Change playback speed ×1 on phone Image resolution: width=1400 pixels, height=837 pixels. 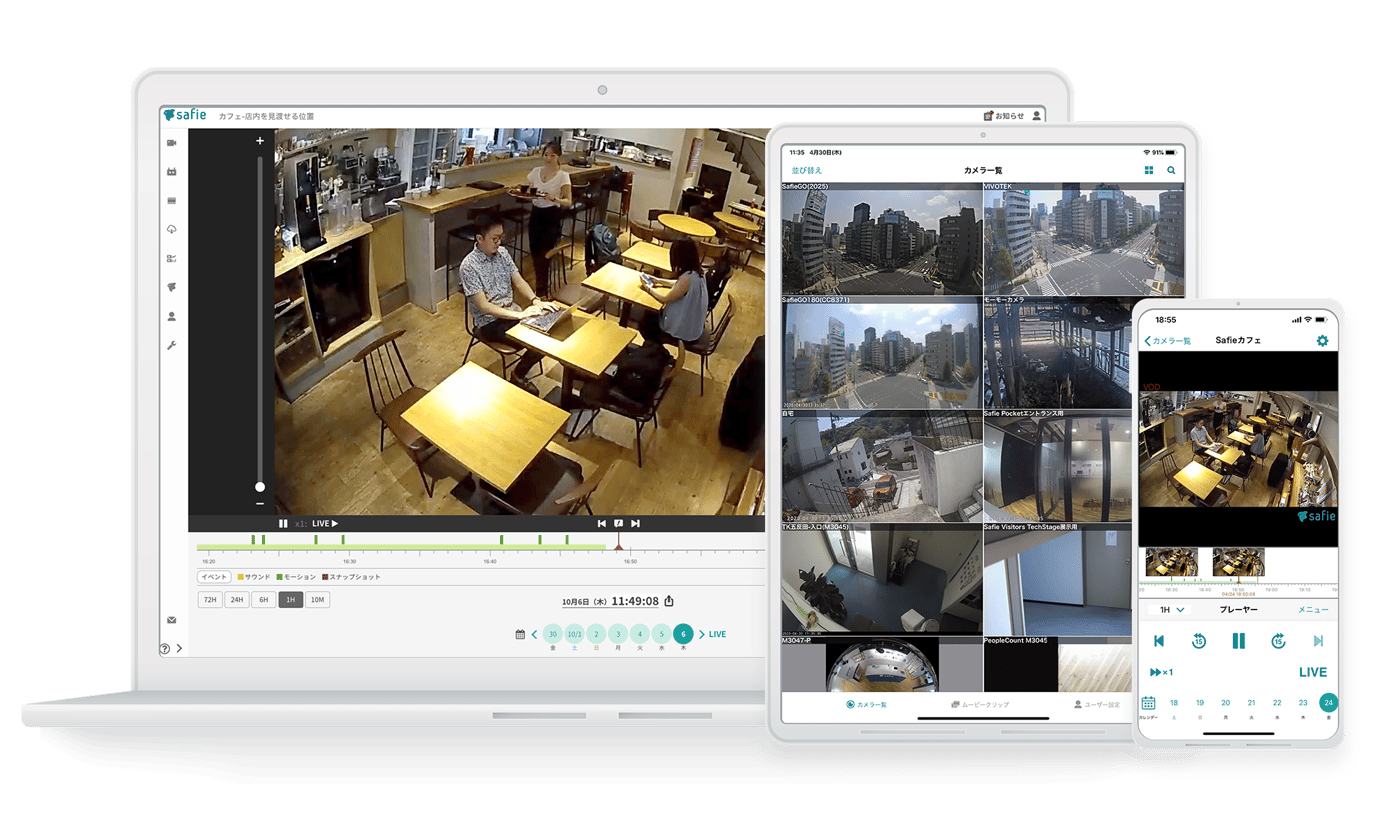[x=1162, y=673]
